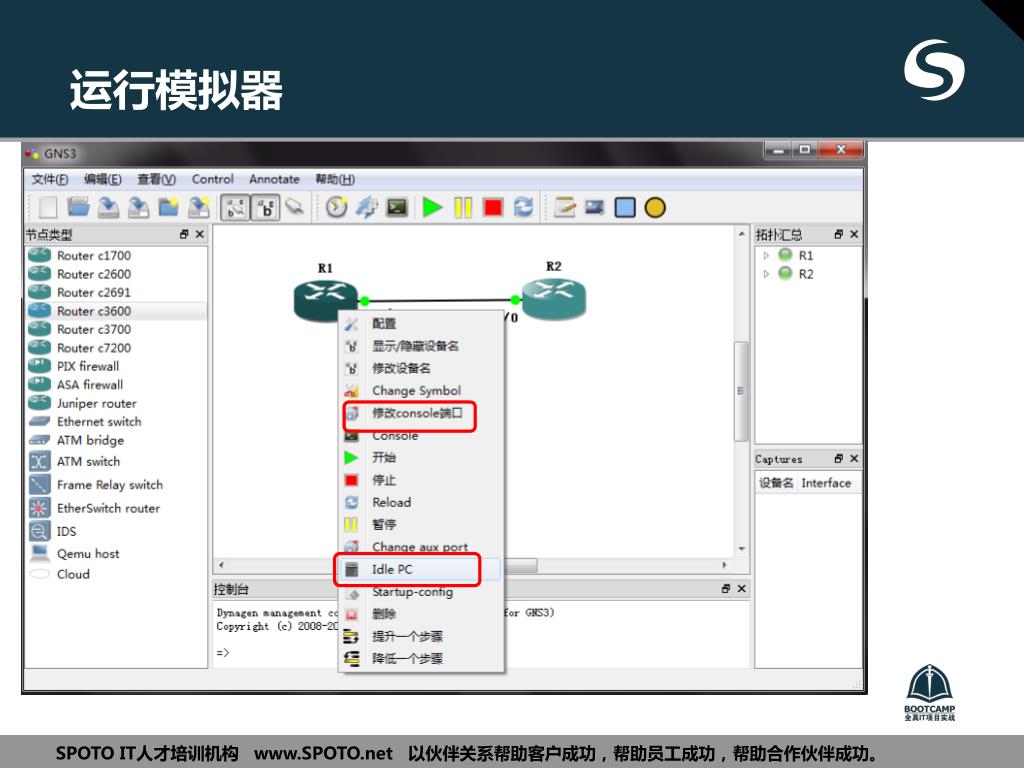Choose 开始 in the context menu
This screenshot has height=768, width=1024.
422,458
